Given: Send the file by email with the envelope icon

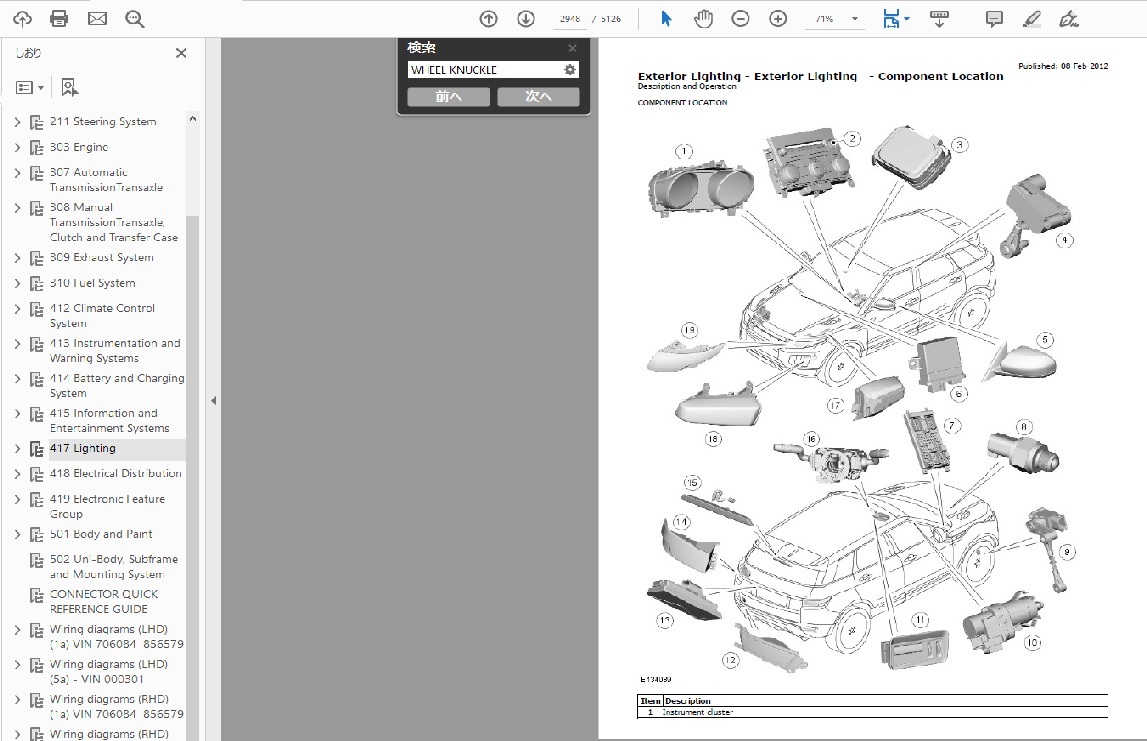Looking at the screenshot, I should tap(97, 19).
